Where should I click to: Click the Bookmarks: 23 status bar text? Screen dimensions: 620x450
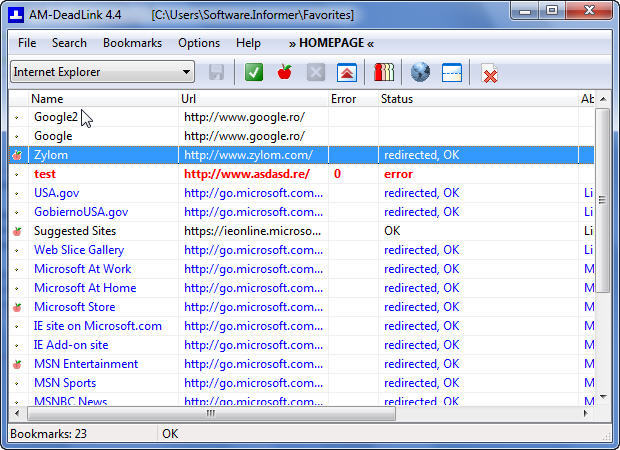(x=48, y=434)
